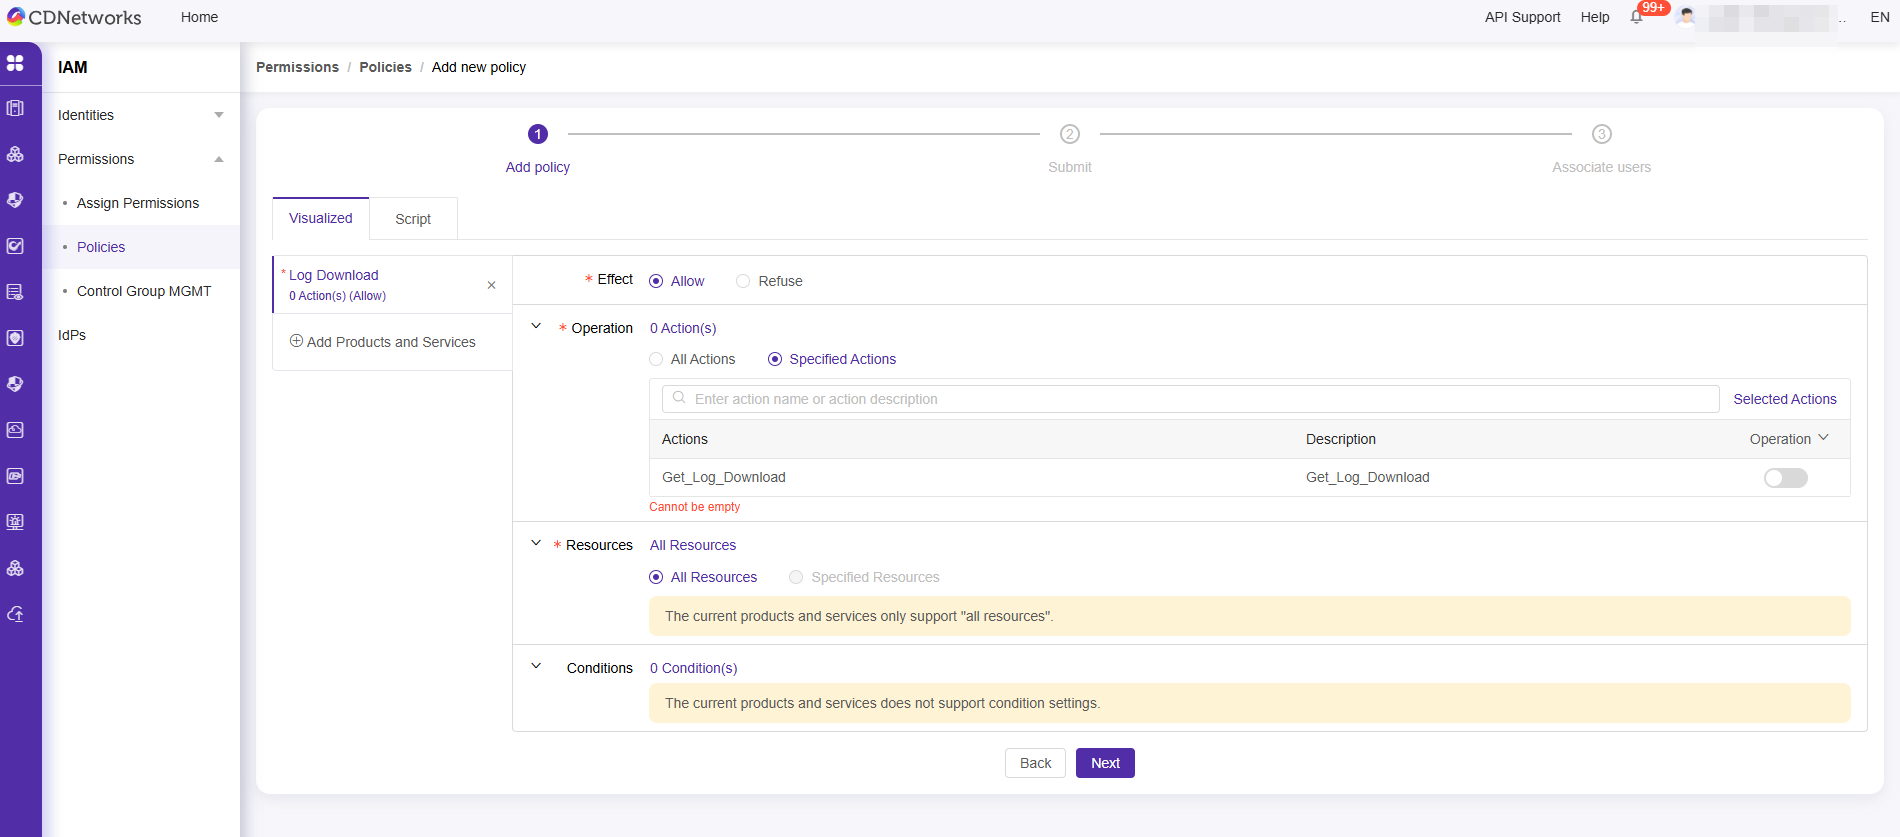1900x837 pixels.
Task: Choose the All Actions radio option
Action: coord(656,359)
